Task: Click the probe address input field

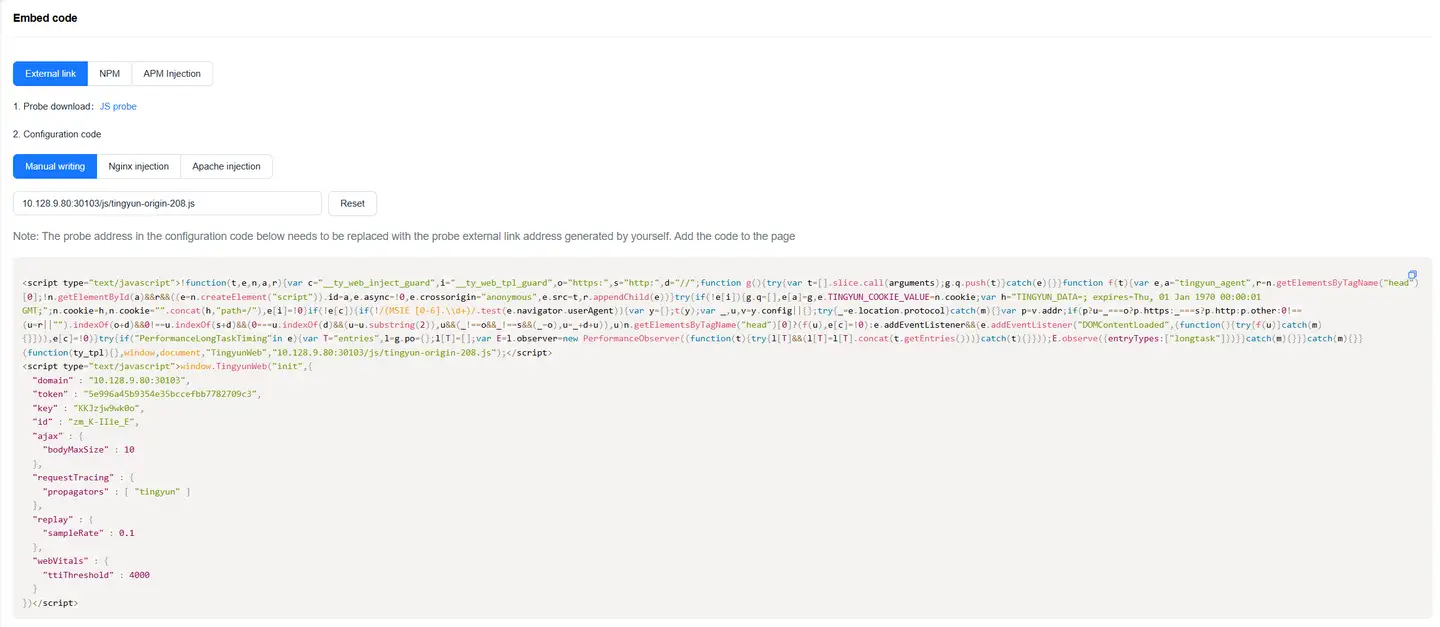Action: coord(166,203)
